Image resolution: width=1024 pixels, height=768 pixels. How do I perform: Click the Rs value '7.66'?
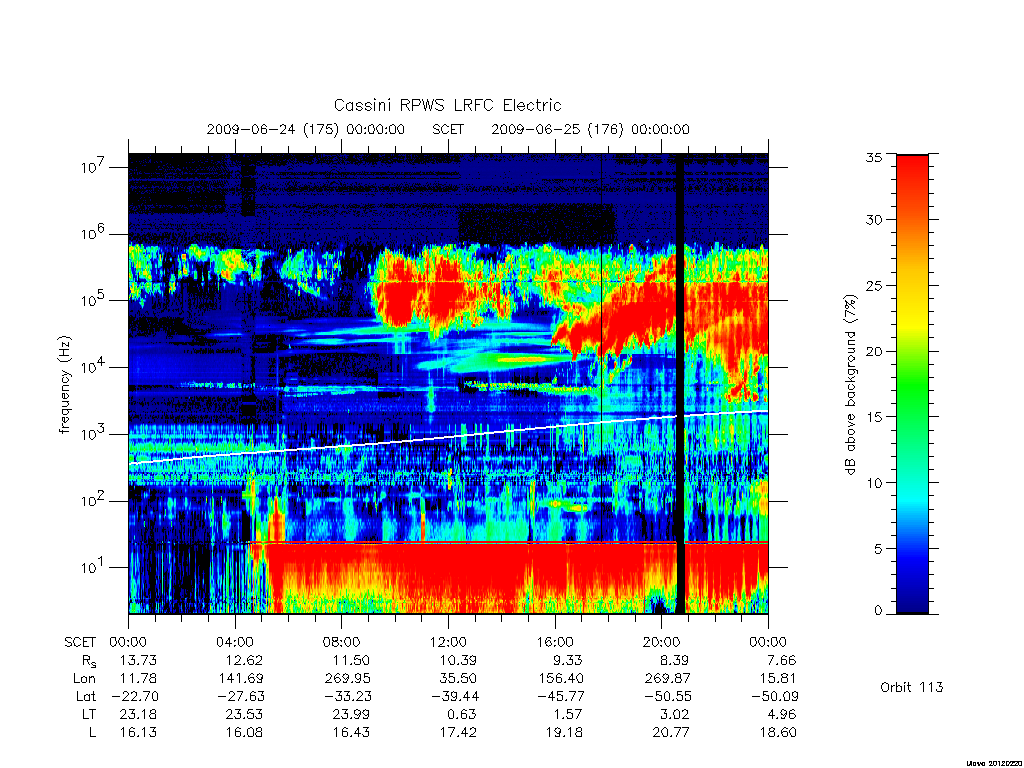782,660
